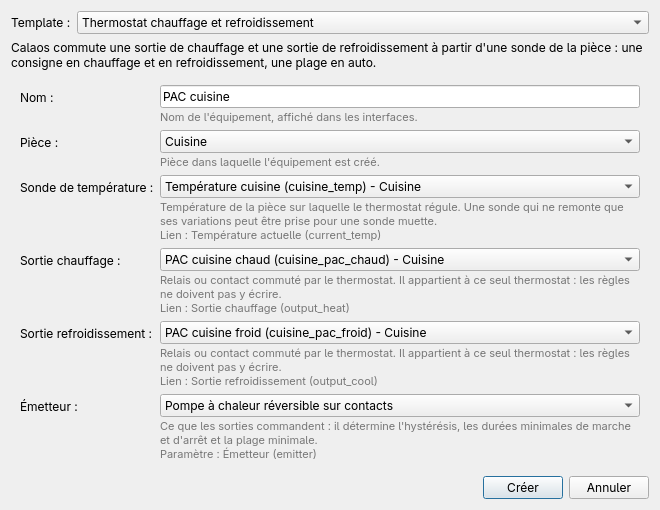This screenshot has width=660, height=510.
Task: Cancel the dialog with Annuler
Action: pos(609,487)
